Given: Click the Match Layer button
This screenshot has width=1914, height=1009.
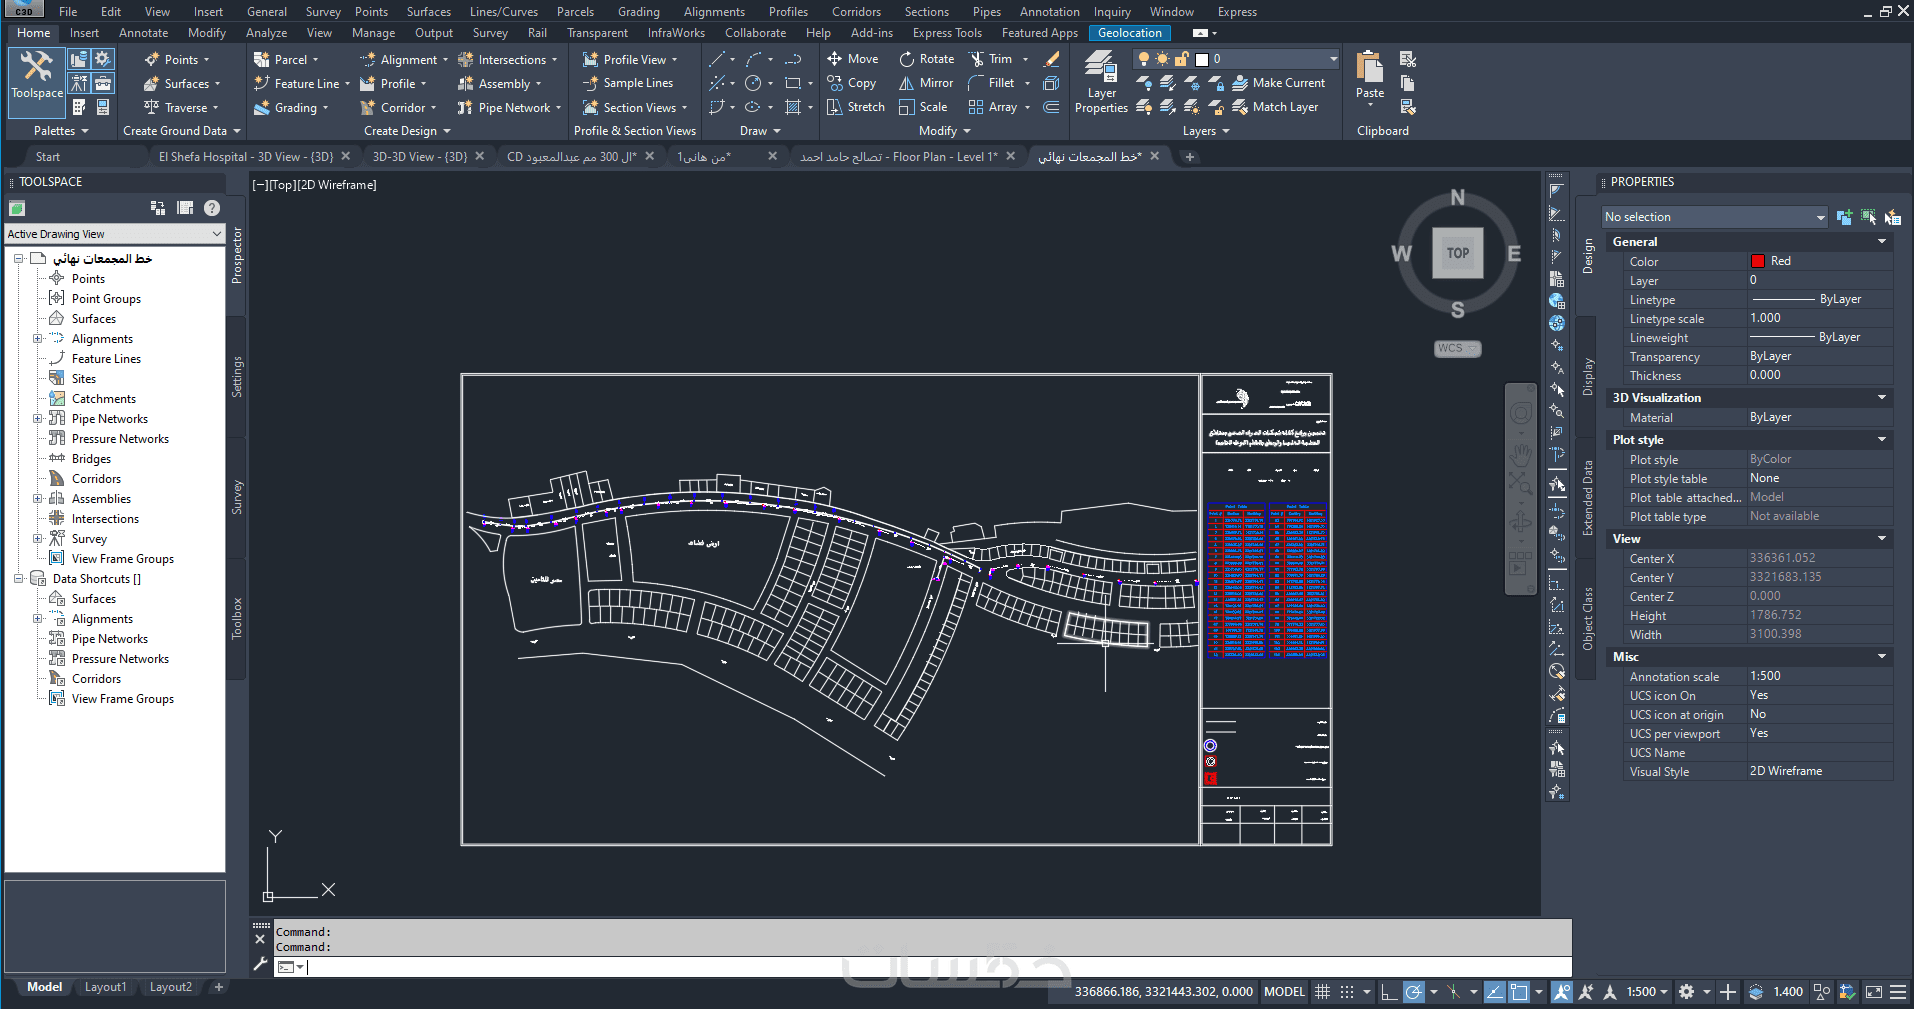Looking at the screenshot, I should pyautogui.click(x=1275, y=107).
